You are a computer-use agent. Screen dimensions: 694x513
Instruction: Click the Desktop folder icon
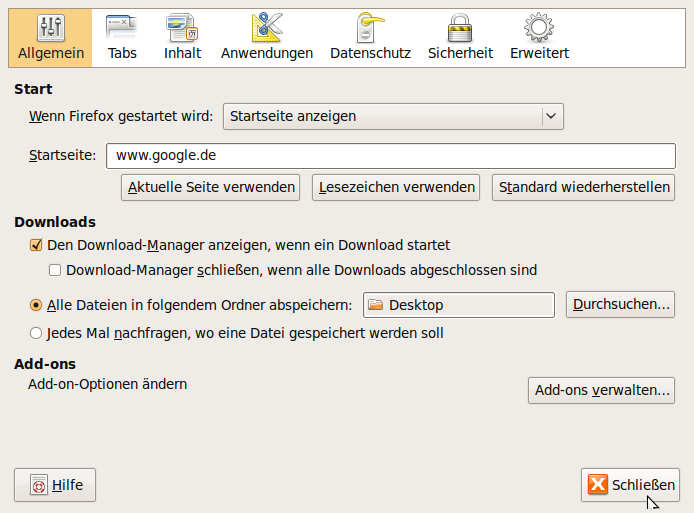[x=375, y=305]
